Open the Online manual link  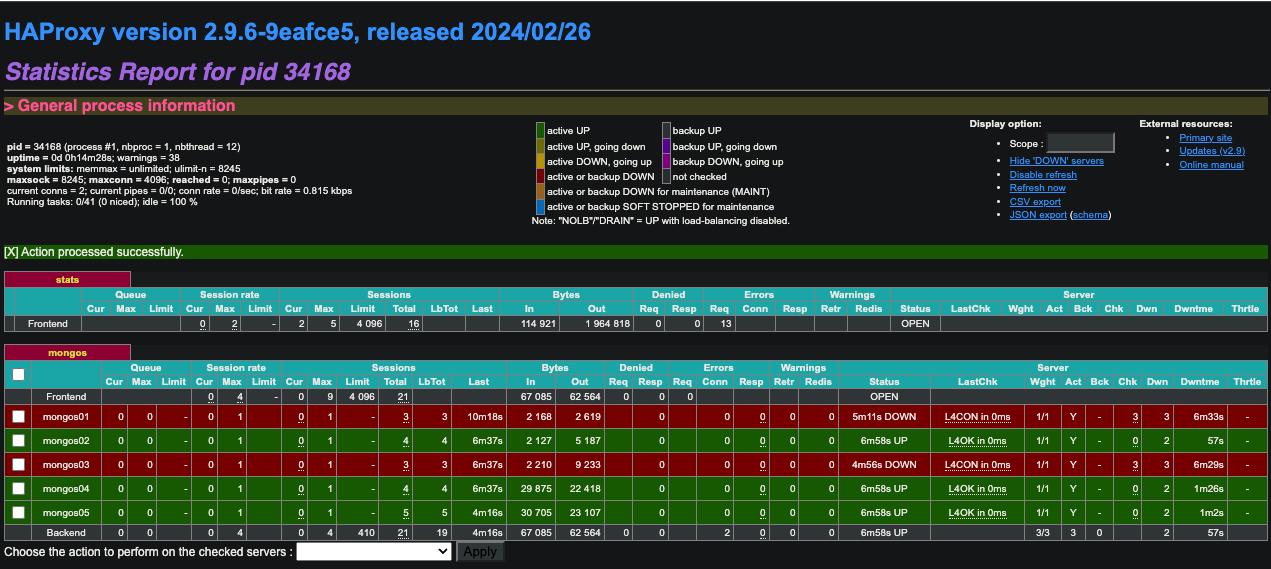(x=1211, y=165)
